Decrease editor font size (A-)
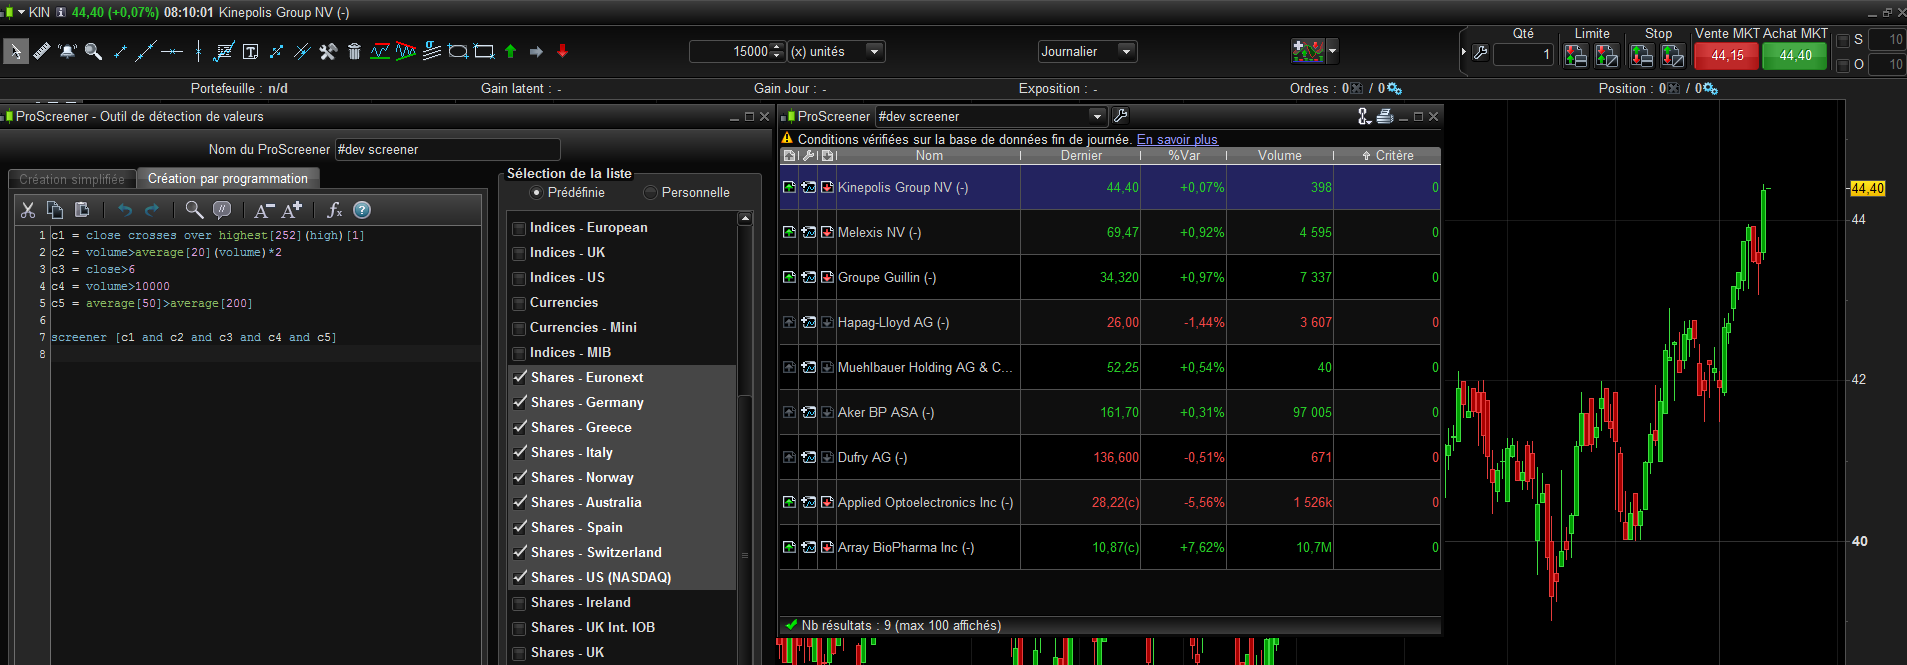The height and width of the screenshot is (665, 1907). pyautogui.click(x=263, y=210)
